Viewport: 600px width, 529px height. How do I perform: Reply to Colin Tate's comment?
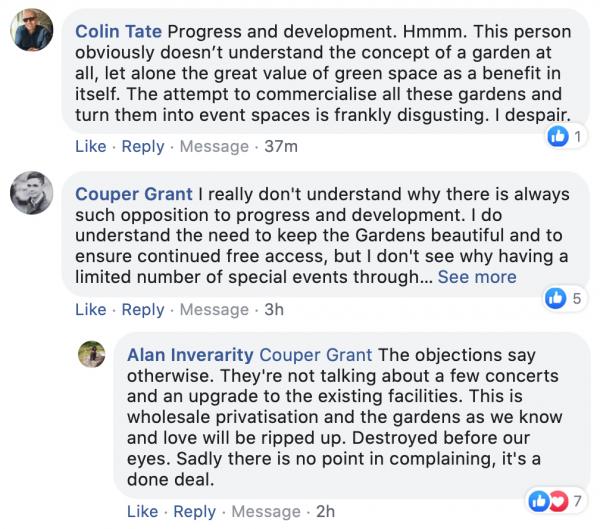click(x=143, y=147)
